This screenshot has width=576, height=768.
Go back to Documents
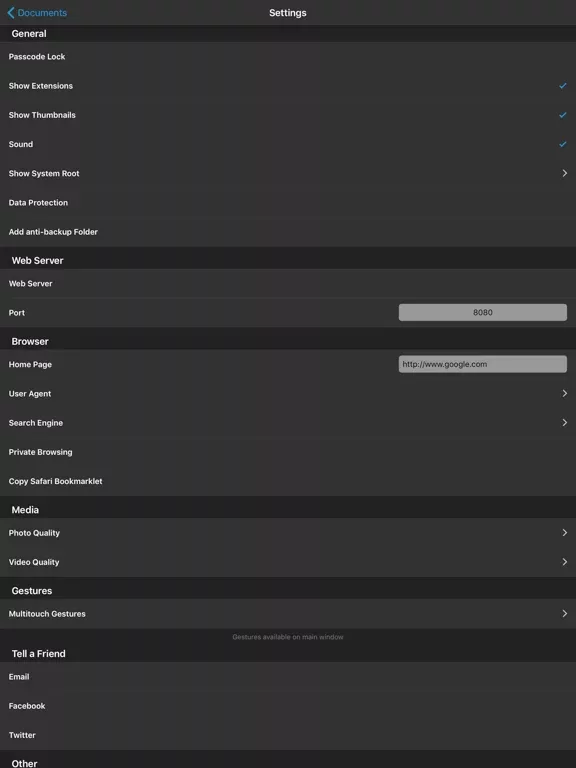coord(37,13)
